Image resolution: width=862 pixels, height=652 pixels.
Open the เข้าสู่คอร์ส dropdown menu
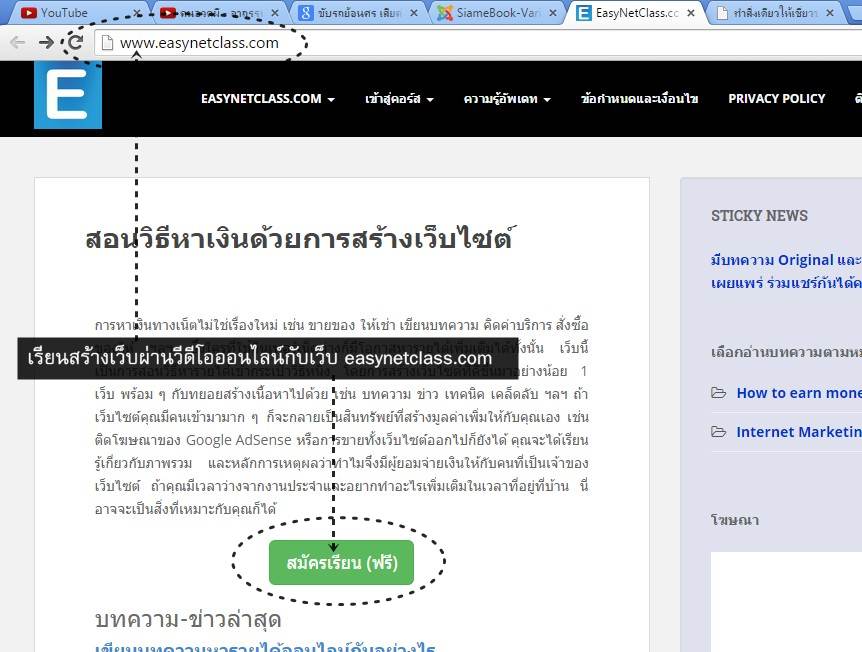[x=399, y=99]
